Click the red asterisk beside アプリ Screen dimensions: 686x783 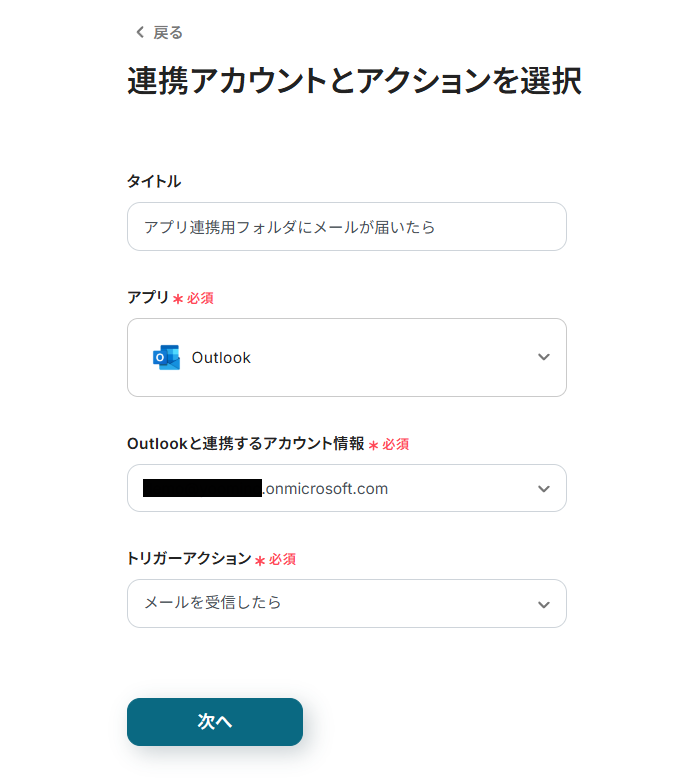pos(178,298)
